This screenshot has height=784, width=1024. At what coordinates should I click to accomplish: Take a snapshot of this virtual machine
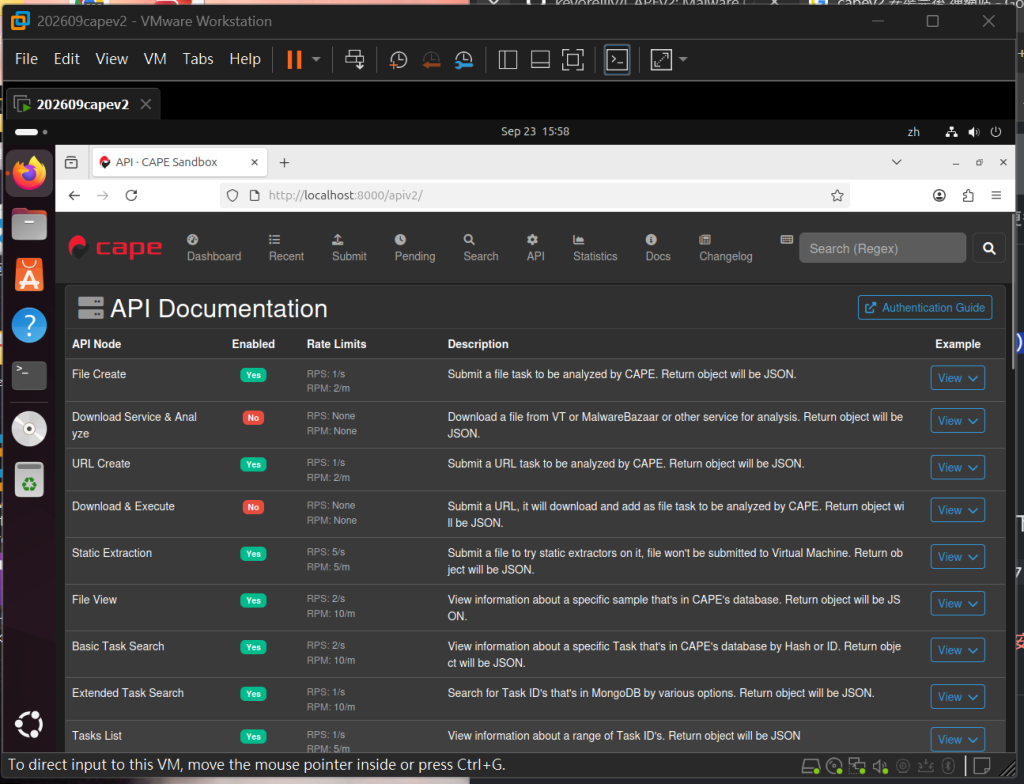(398, 60)
